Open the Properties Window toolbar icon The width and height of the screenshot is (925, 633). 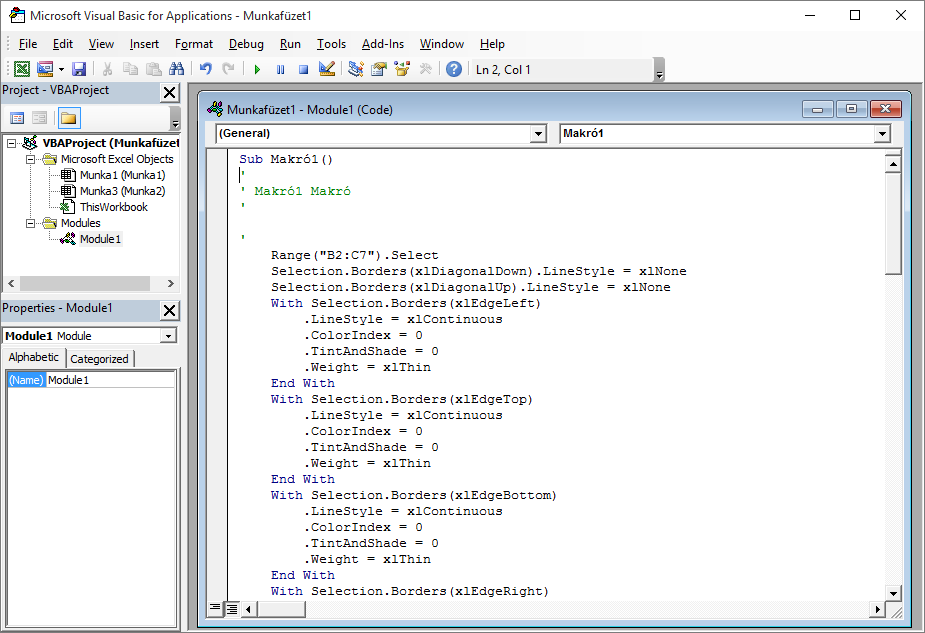(x=379, y=69)
